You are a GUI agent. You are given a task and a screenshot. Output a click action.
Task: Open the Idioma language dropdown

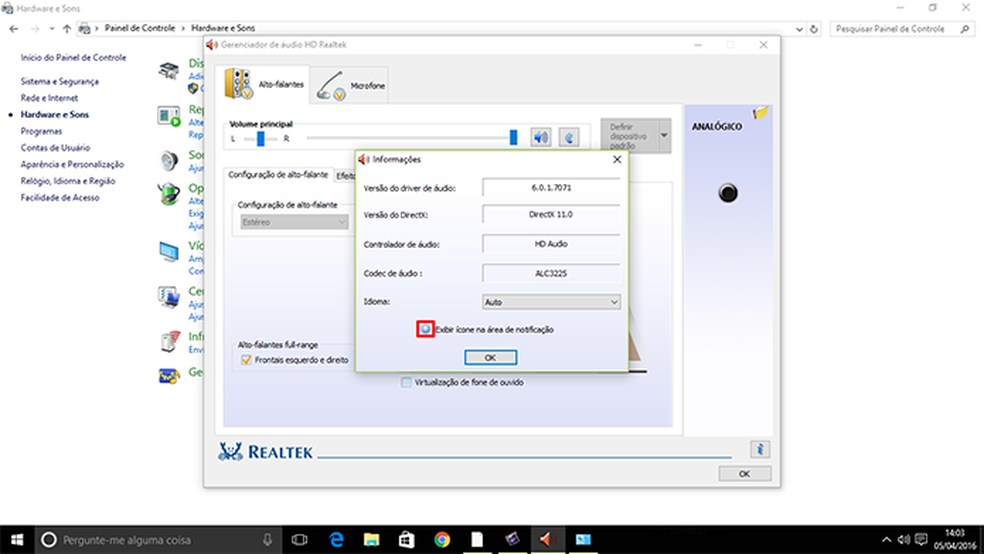click(551, 302)
